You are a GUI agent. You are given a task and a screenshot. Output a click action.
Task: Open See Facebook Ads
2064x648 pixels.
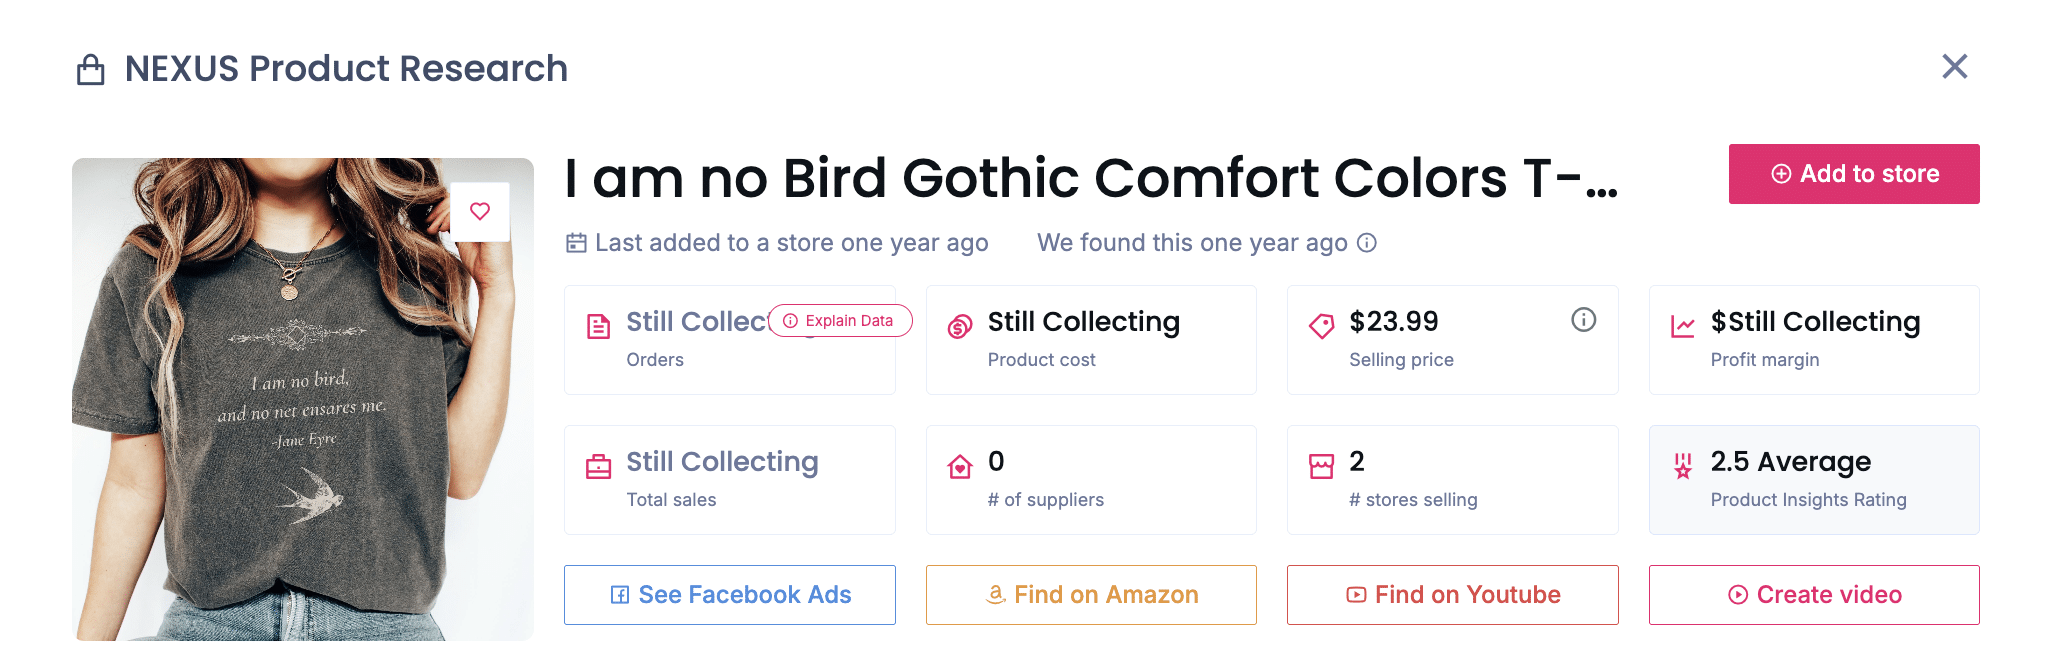[730, 595]
